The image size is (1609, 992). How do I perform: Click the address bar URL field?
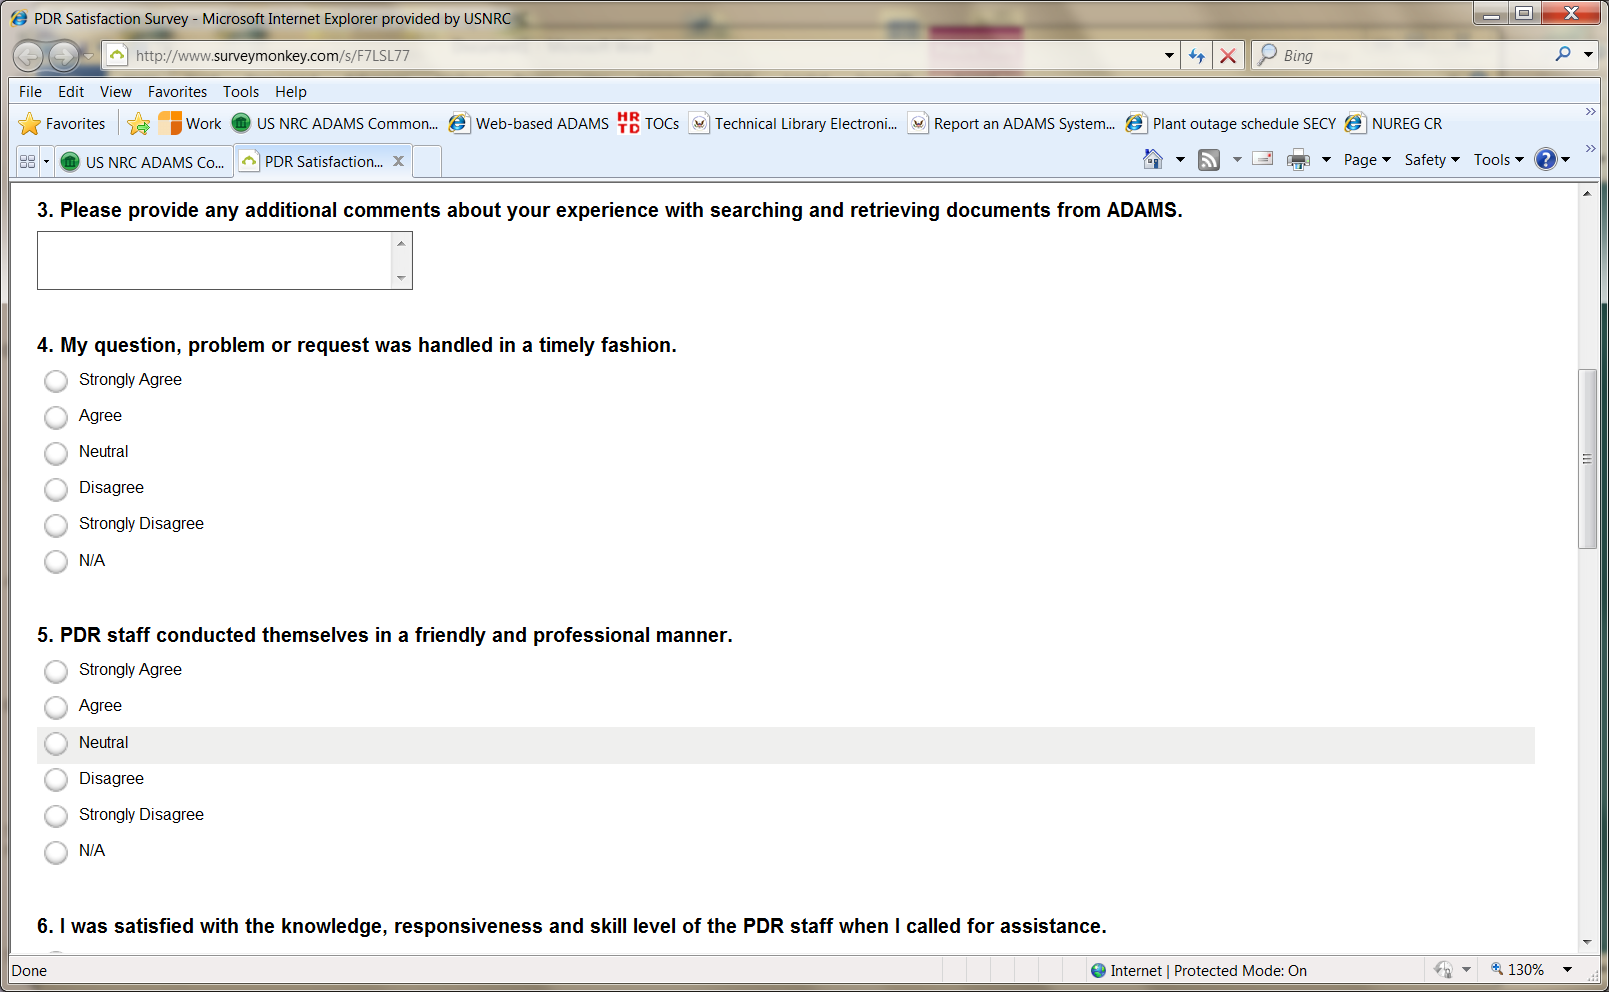coord(640,56)
